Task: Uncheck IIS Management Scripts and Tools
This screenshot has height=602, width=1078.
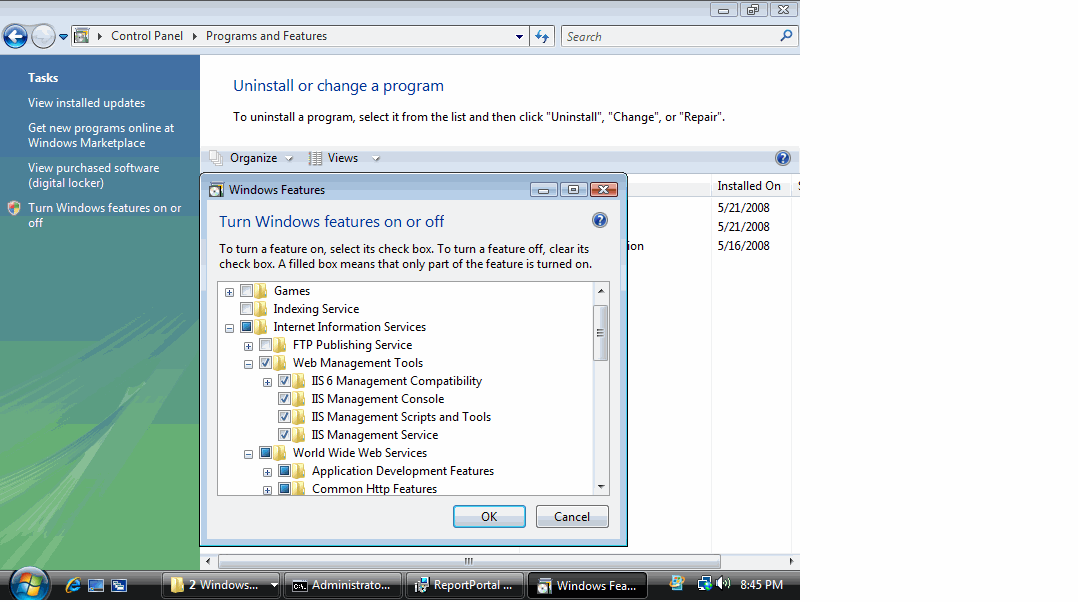Action: click(284, 416)
